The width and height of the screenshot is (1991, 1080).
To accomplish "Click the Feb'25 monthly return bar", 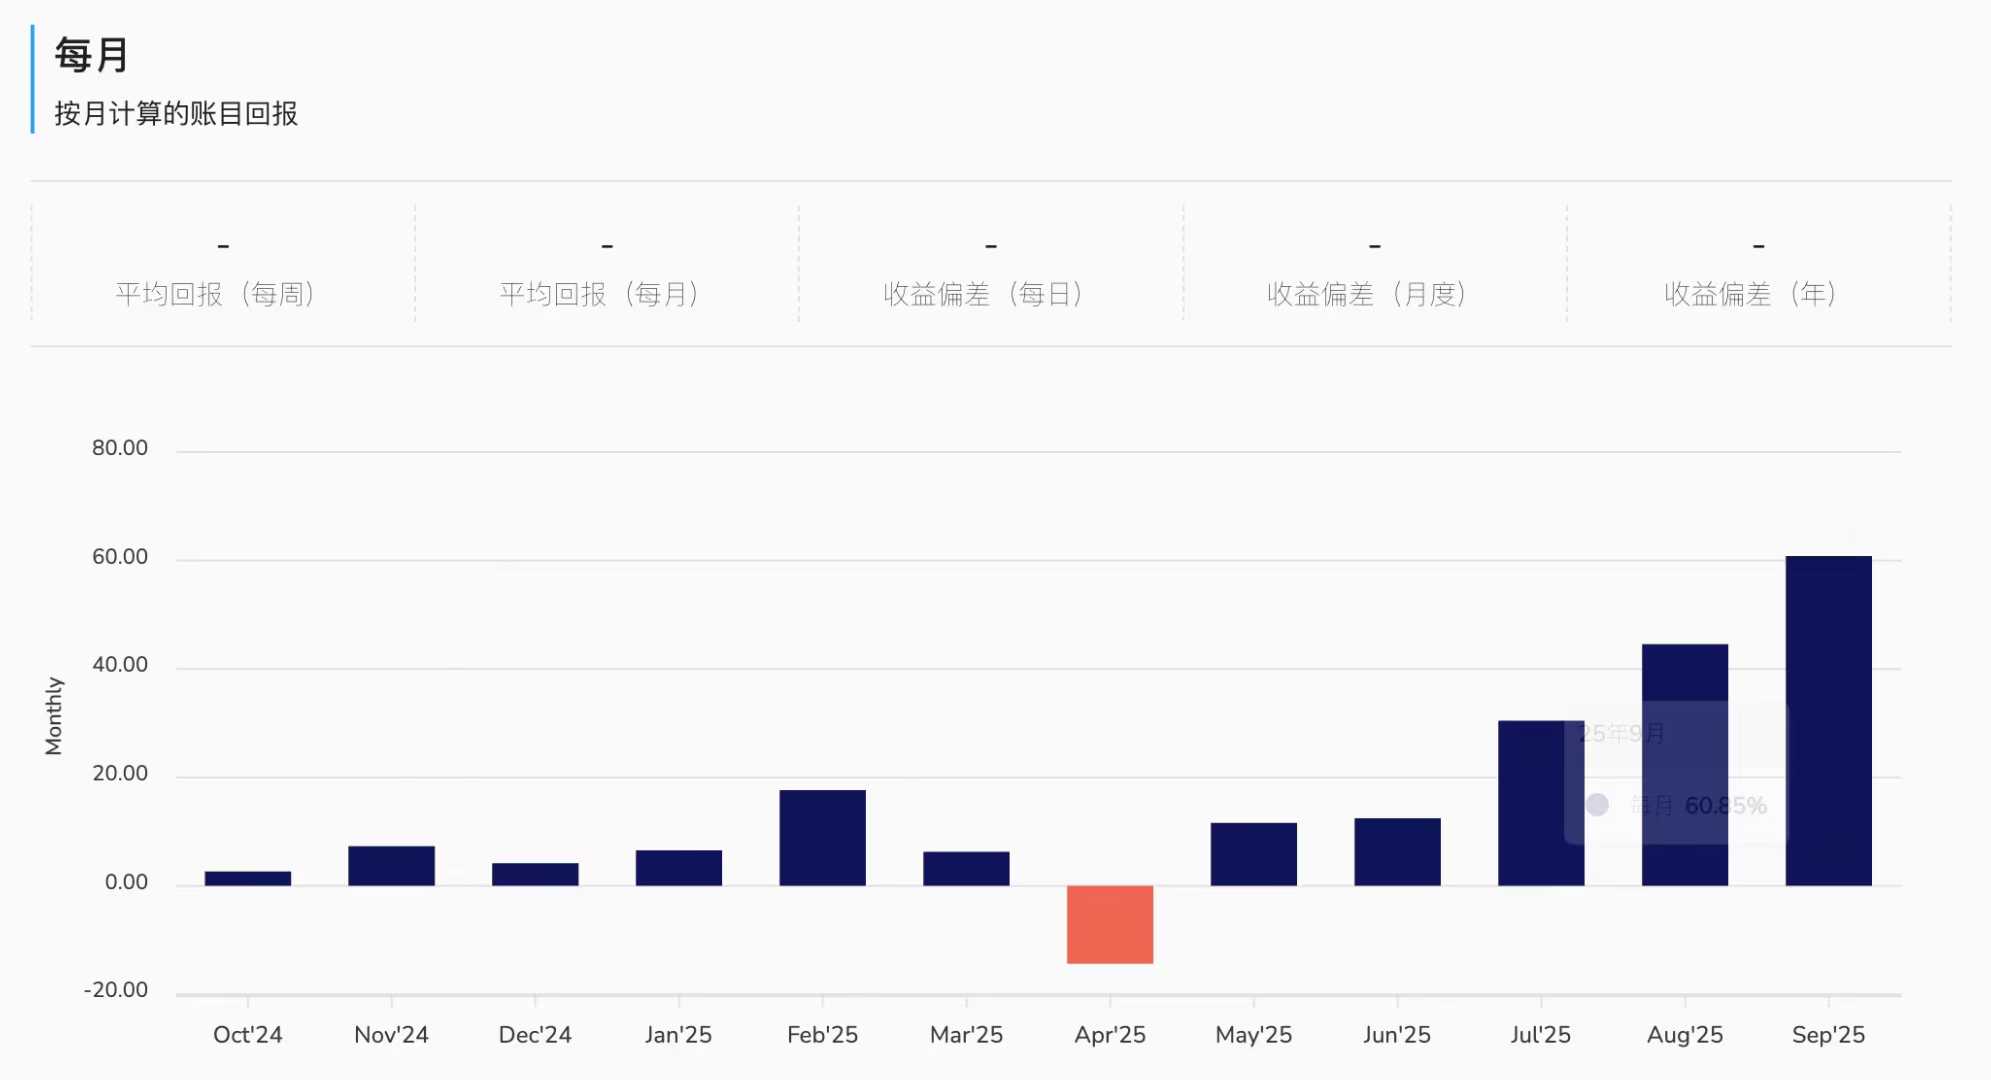I will (822, 837).
